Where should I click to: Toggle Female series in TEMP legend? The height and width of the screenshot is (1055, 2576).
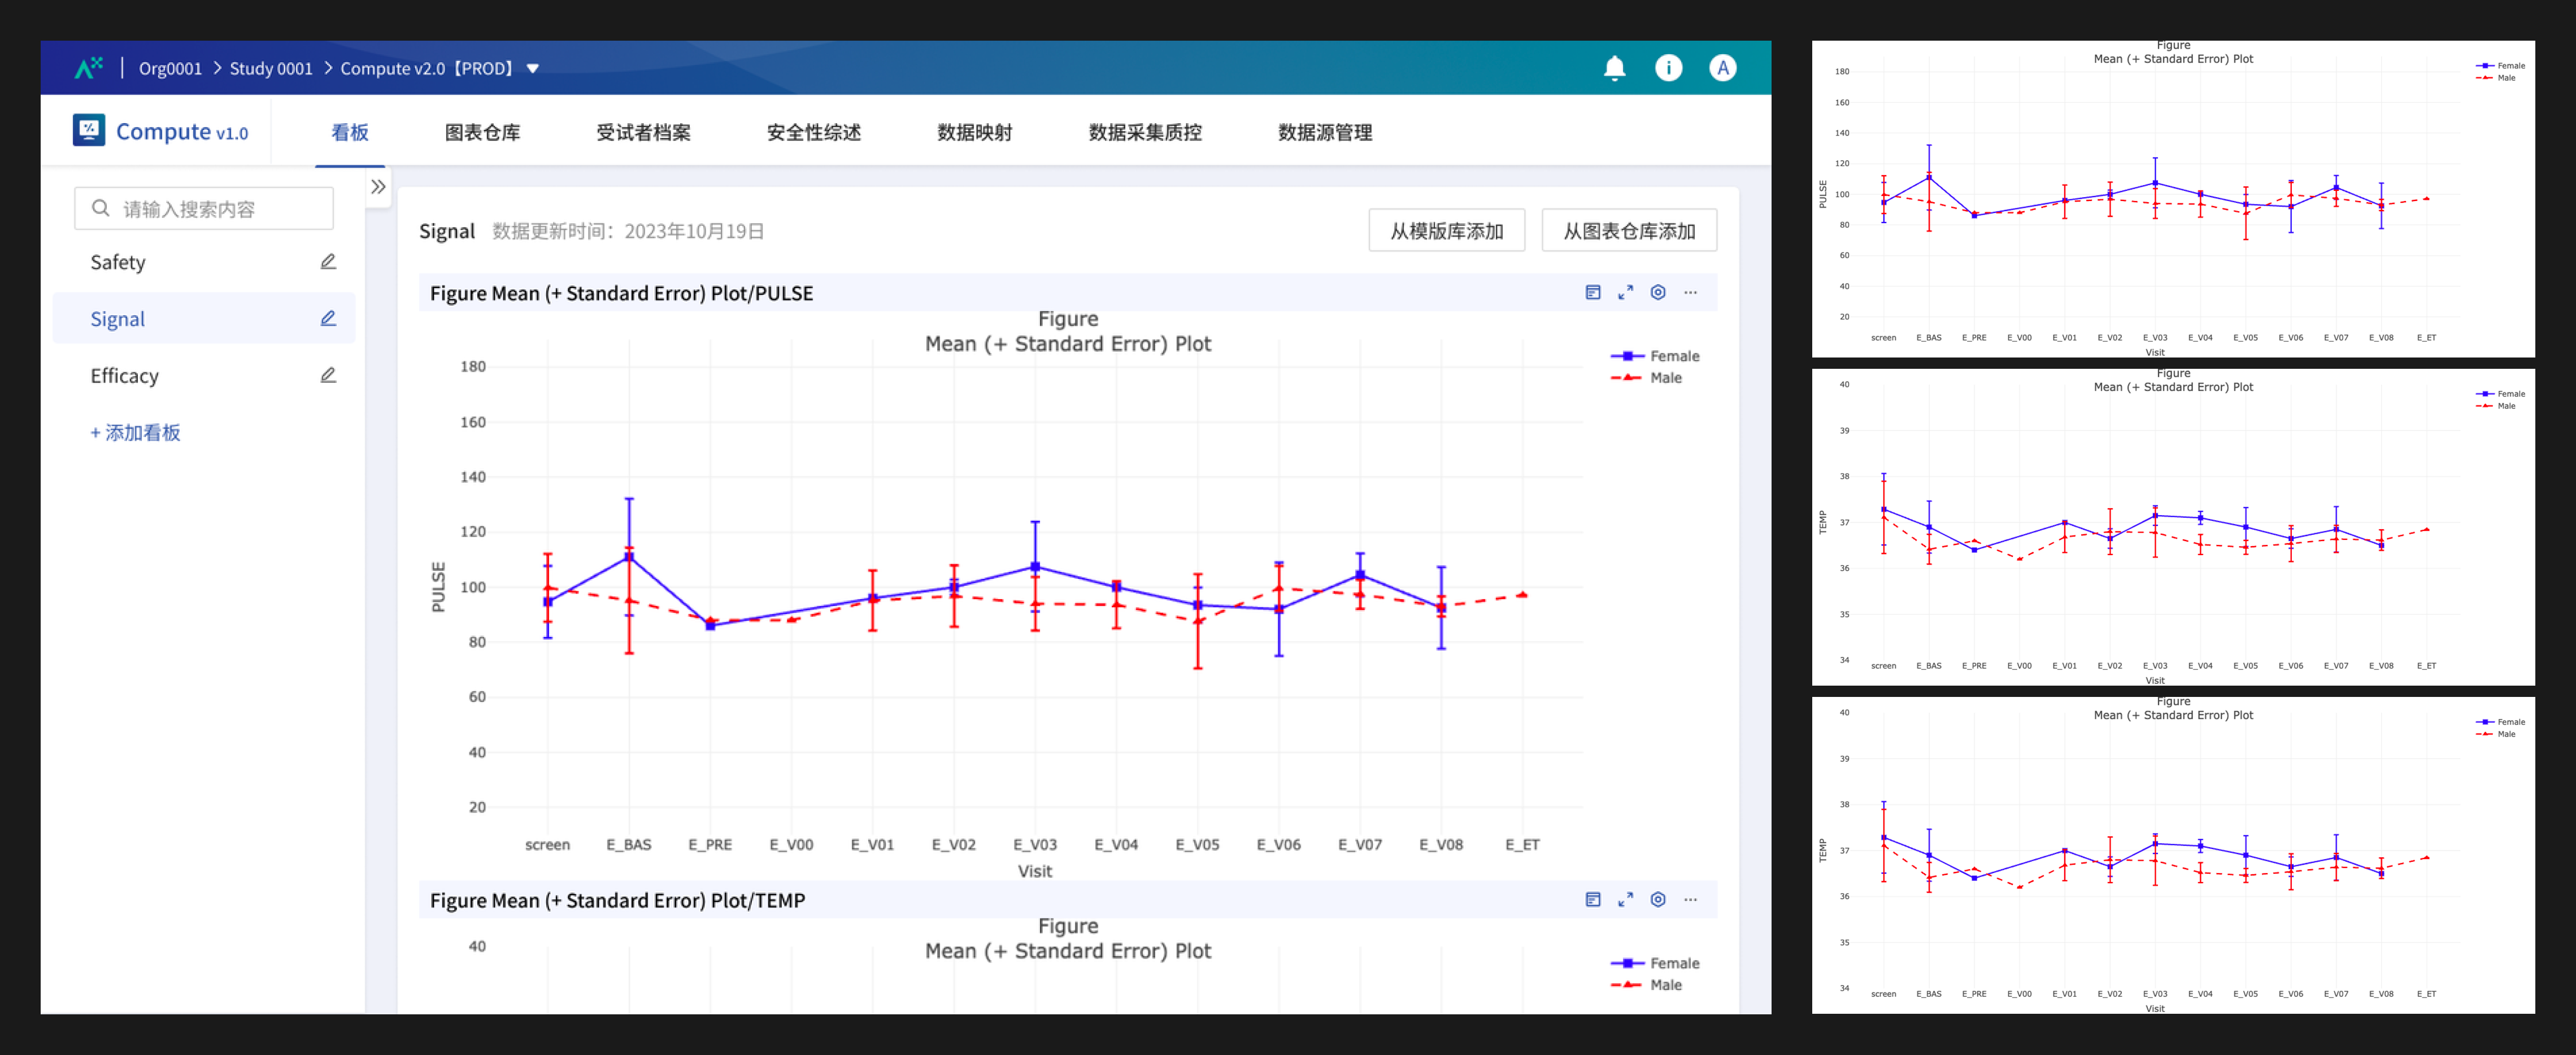coord(1655,963)
